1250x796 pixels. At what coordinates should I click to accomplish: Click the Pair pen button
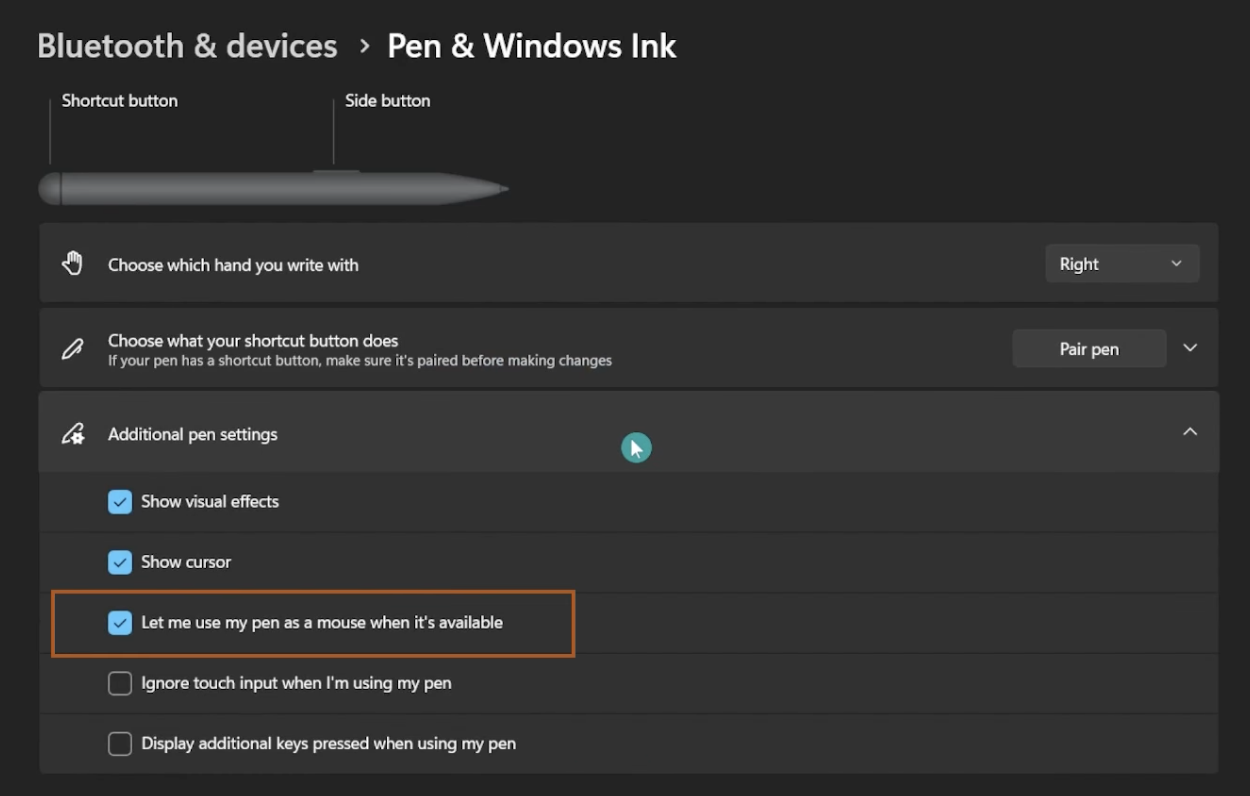(1089, 348)
